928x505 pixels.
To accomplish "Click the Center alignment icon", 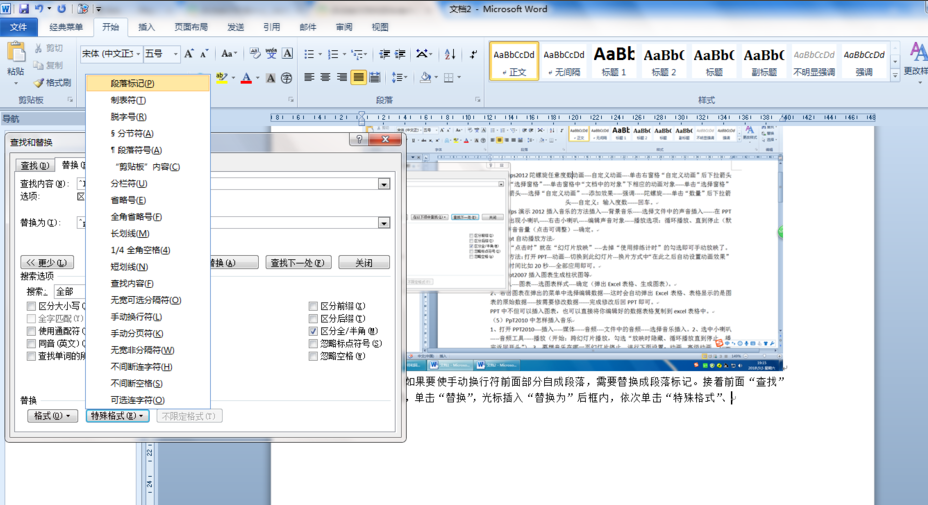I will pyautogui.click(x=326, y=78).
